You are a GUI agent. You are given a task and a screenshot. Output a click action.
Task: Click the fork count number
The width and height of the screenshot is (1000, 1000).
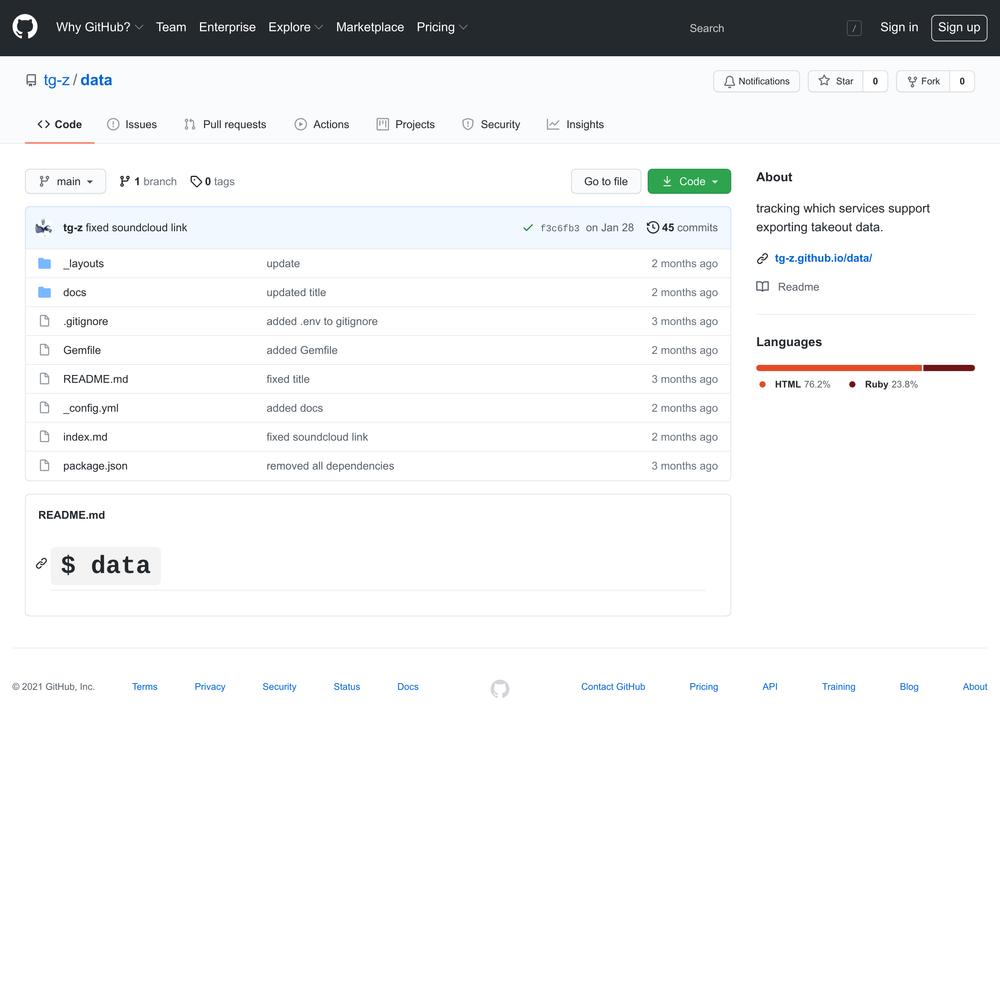962,81
